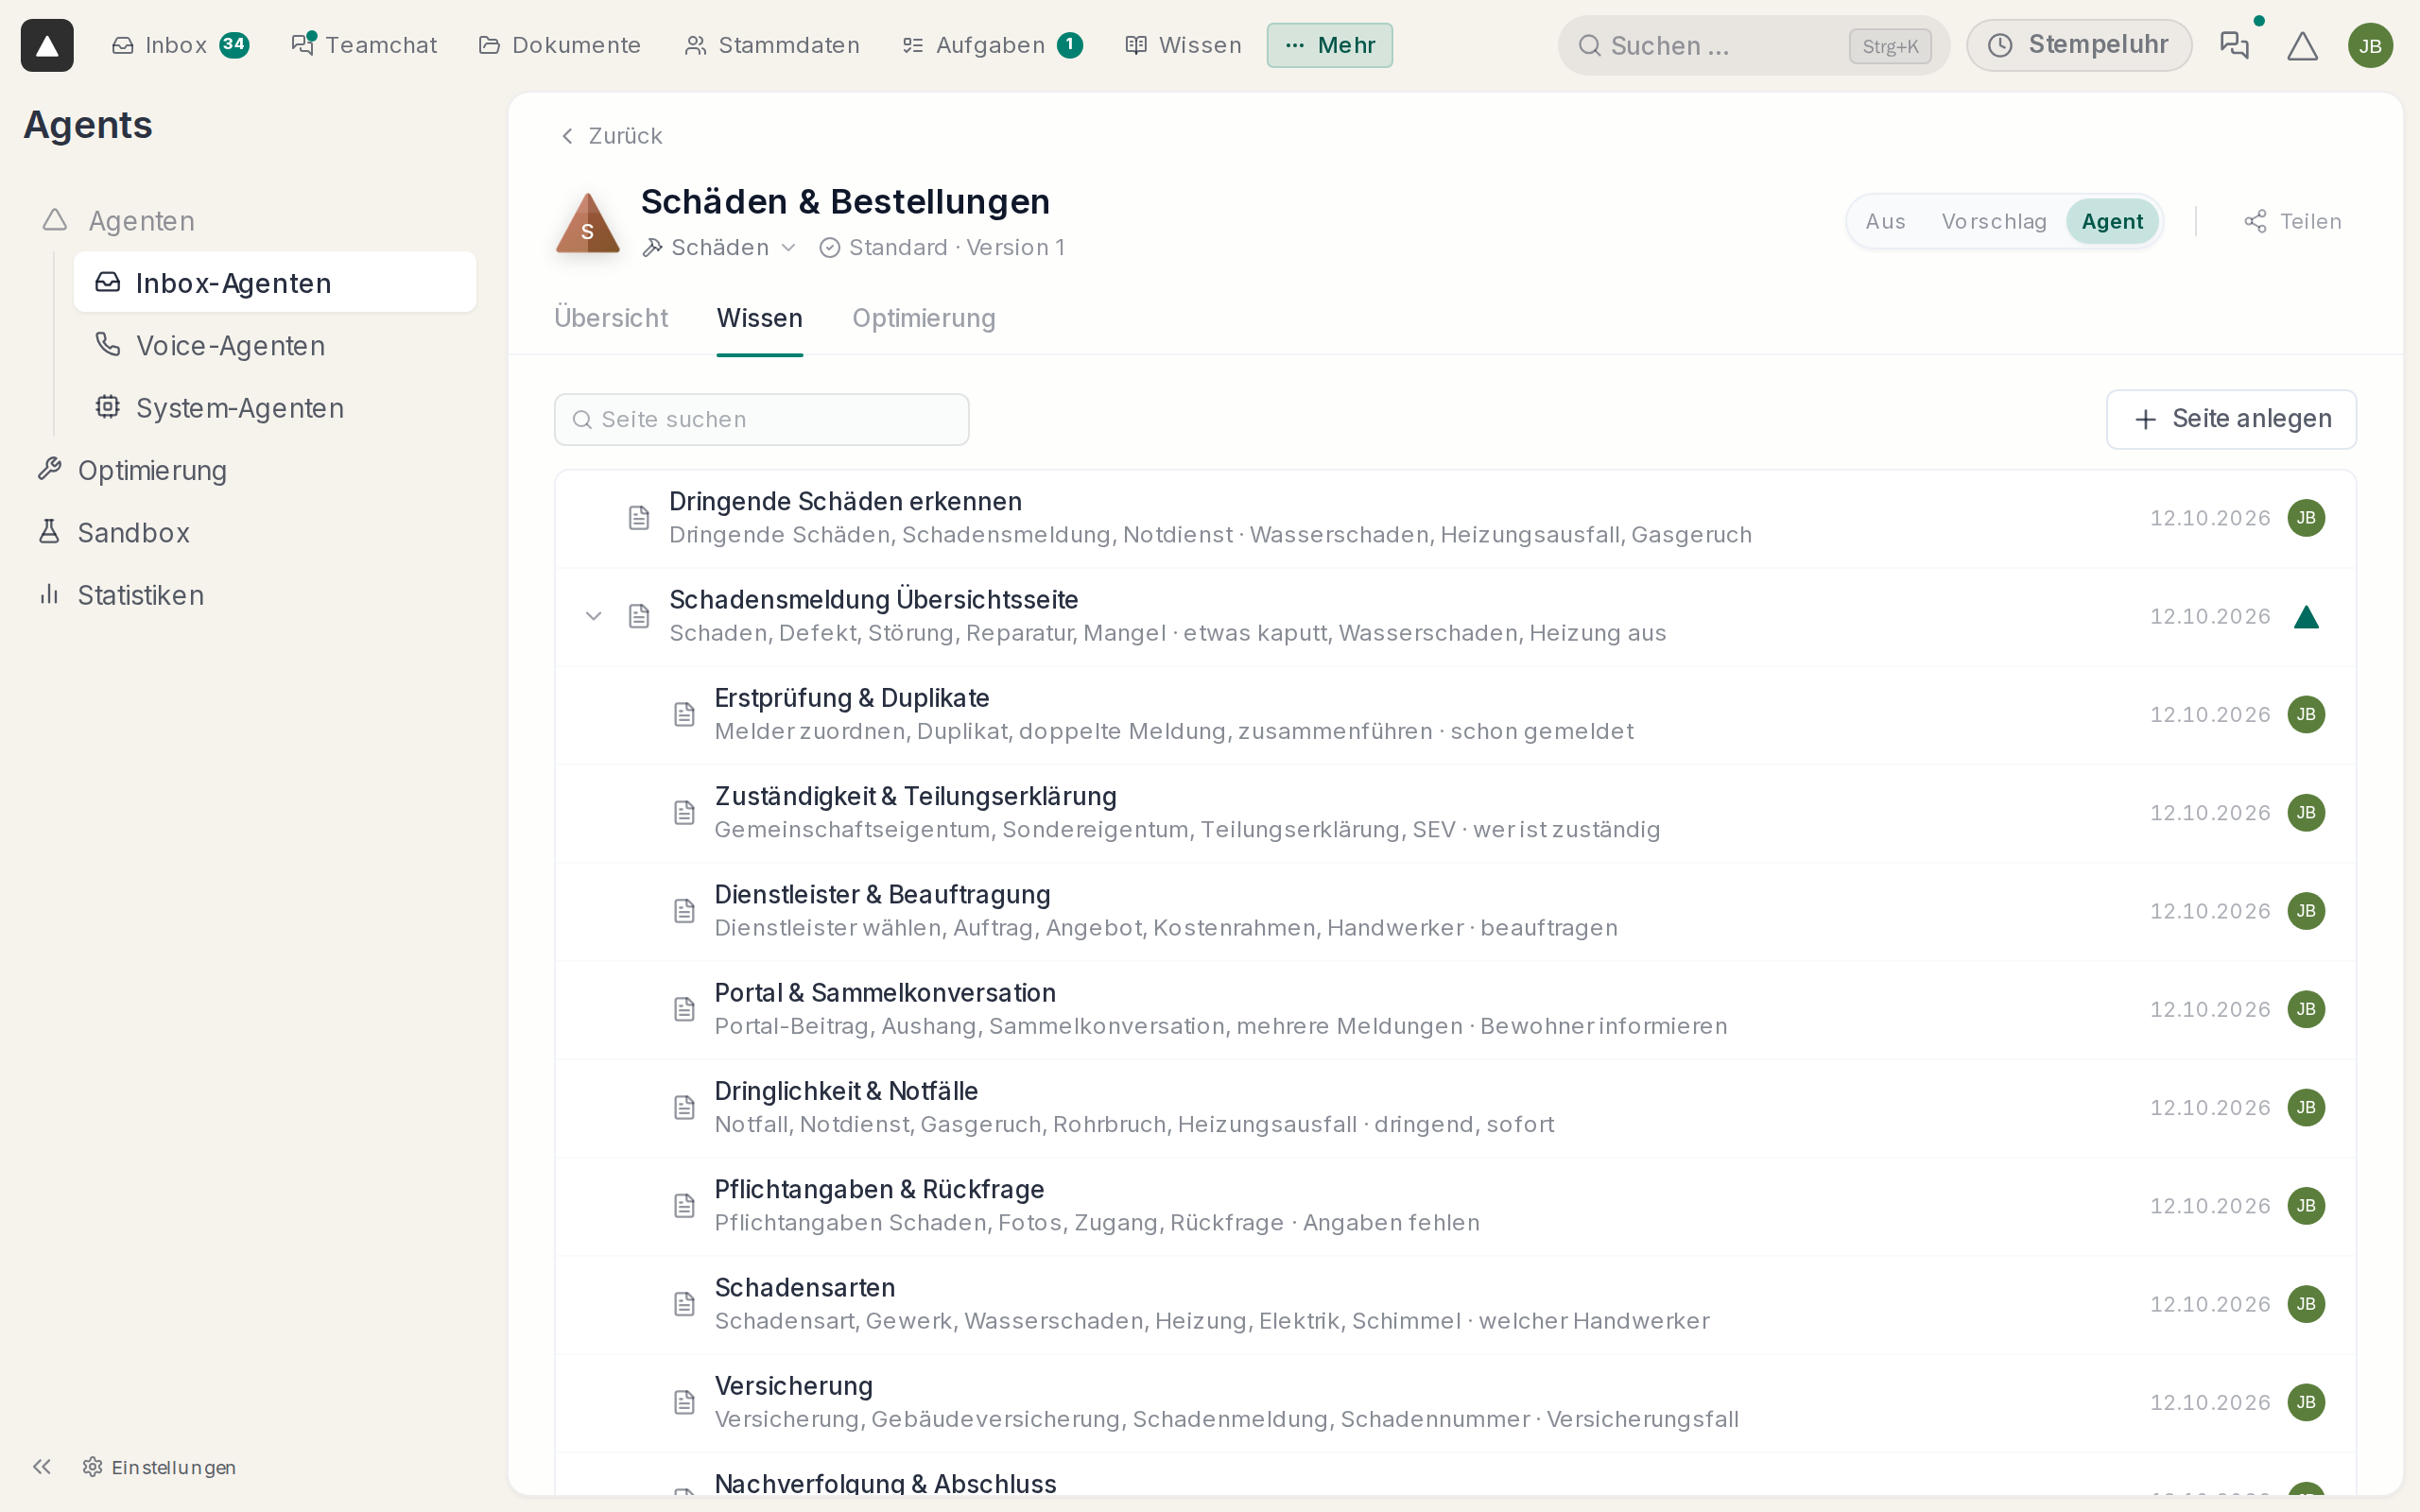This screenshot has width=2420, height=1512.
Task: Open Sandbox in the sidebar
Action: coord(113,533)
